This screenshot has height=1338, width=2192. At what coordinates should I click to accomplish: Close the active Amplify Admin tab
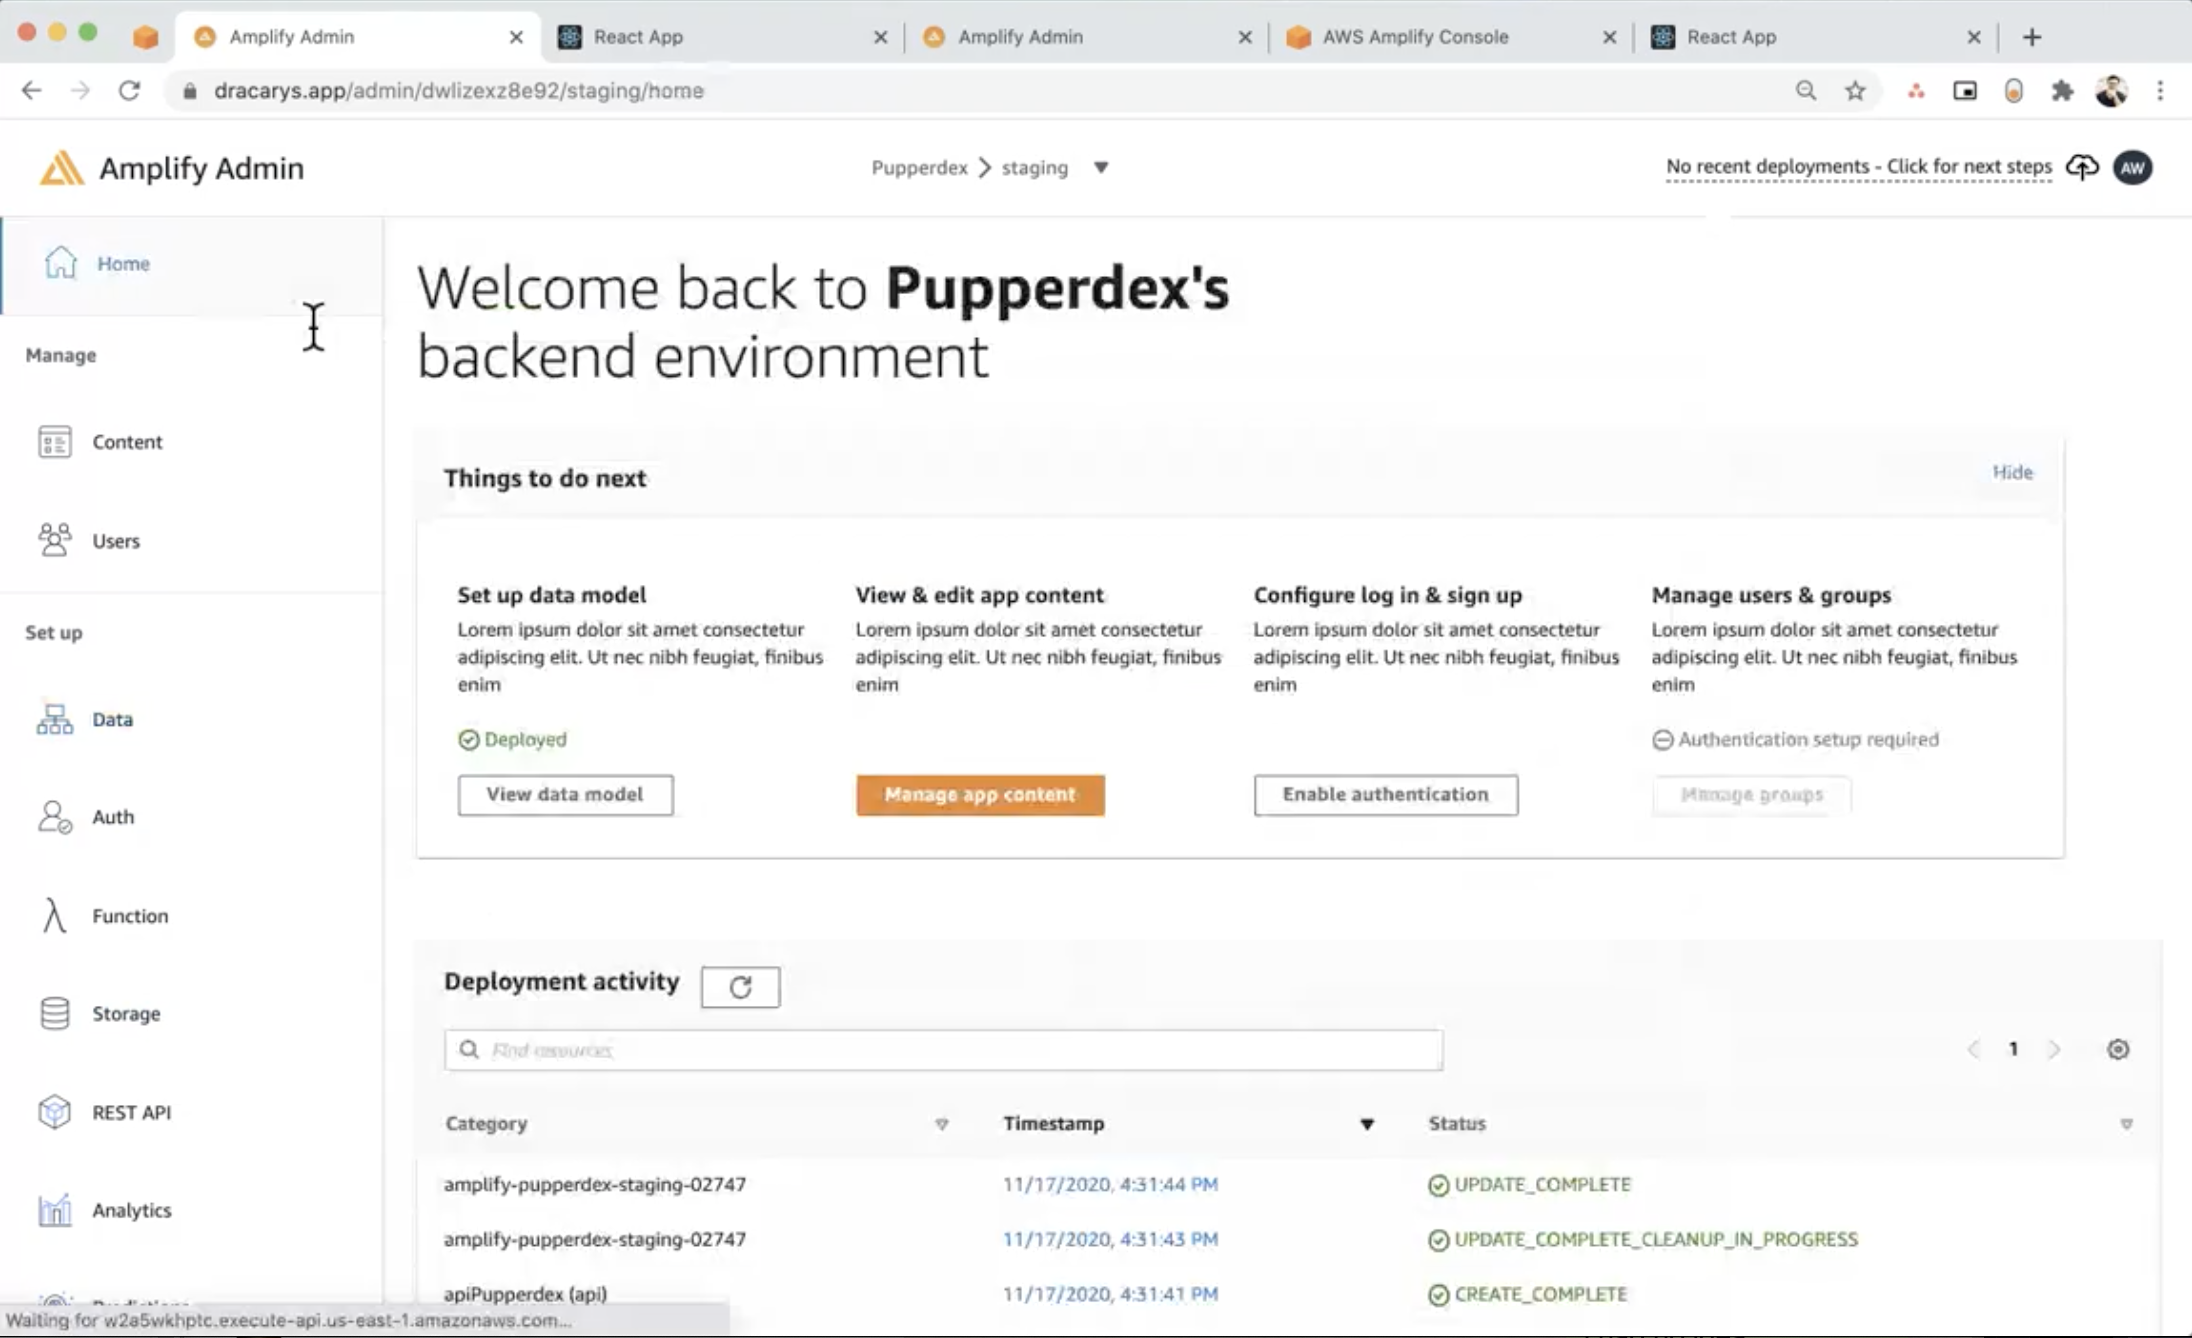click(516, 37)
